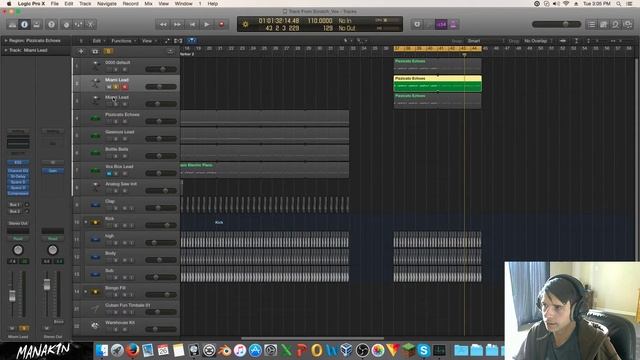The width and height of the screenshot is (640, 360).
Task: Click the Stereo Out output slot
Action: (18, 223)
